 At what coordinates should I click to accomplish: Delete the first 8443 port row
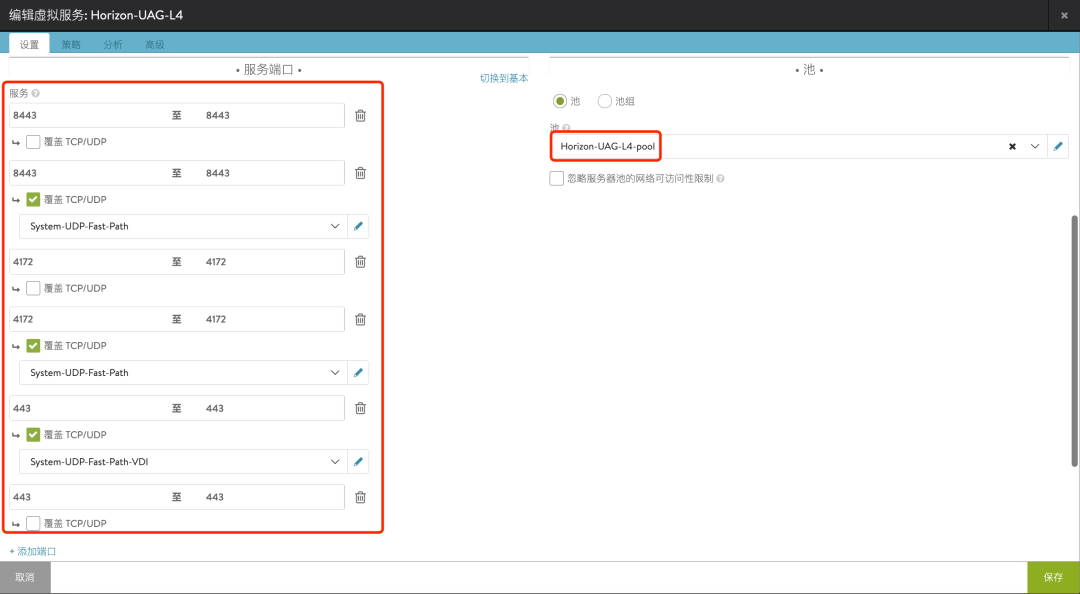point(360,116)
